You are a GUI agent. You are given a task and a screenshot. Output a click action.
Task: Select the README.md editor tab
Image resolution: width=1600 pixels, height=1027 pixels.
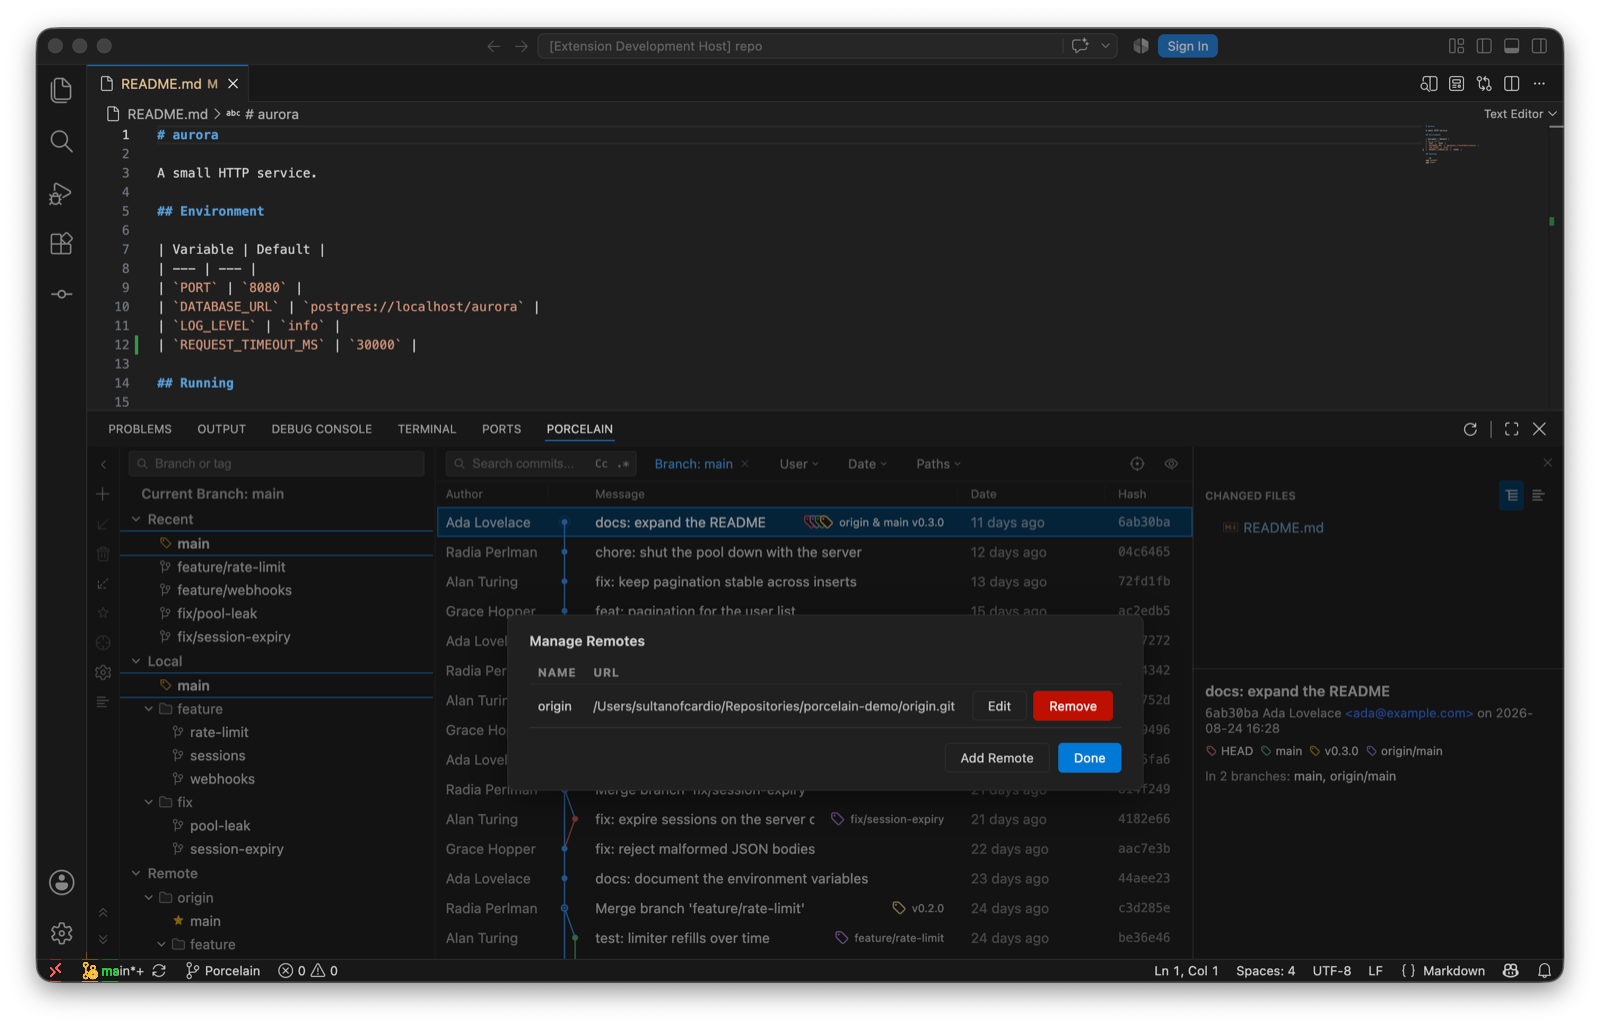168,84
